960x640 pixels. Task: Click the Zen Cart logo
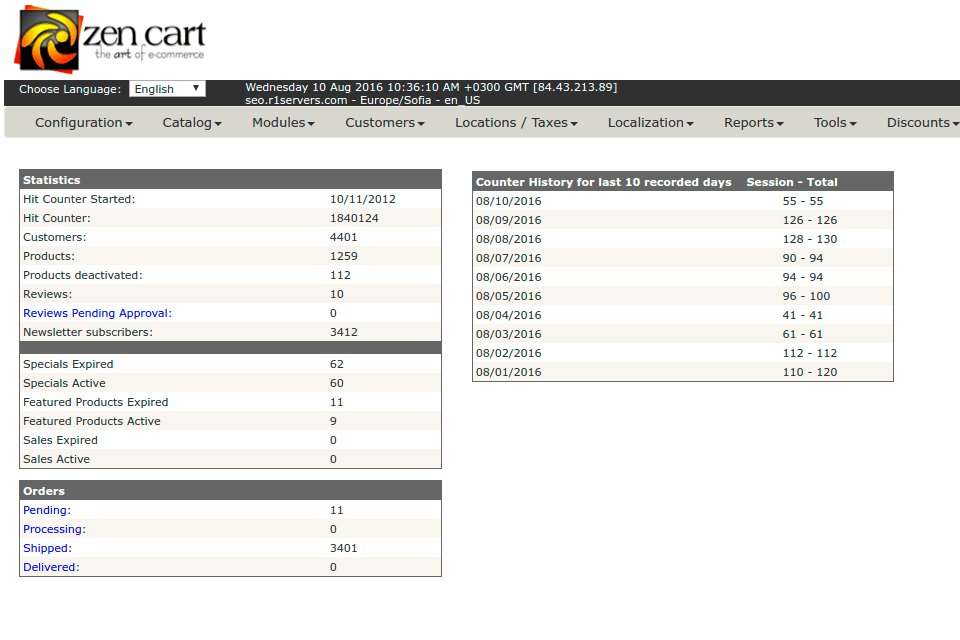tap(110, 40)
